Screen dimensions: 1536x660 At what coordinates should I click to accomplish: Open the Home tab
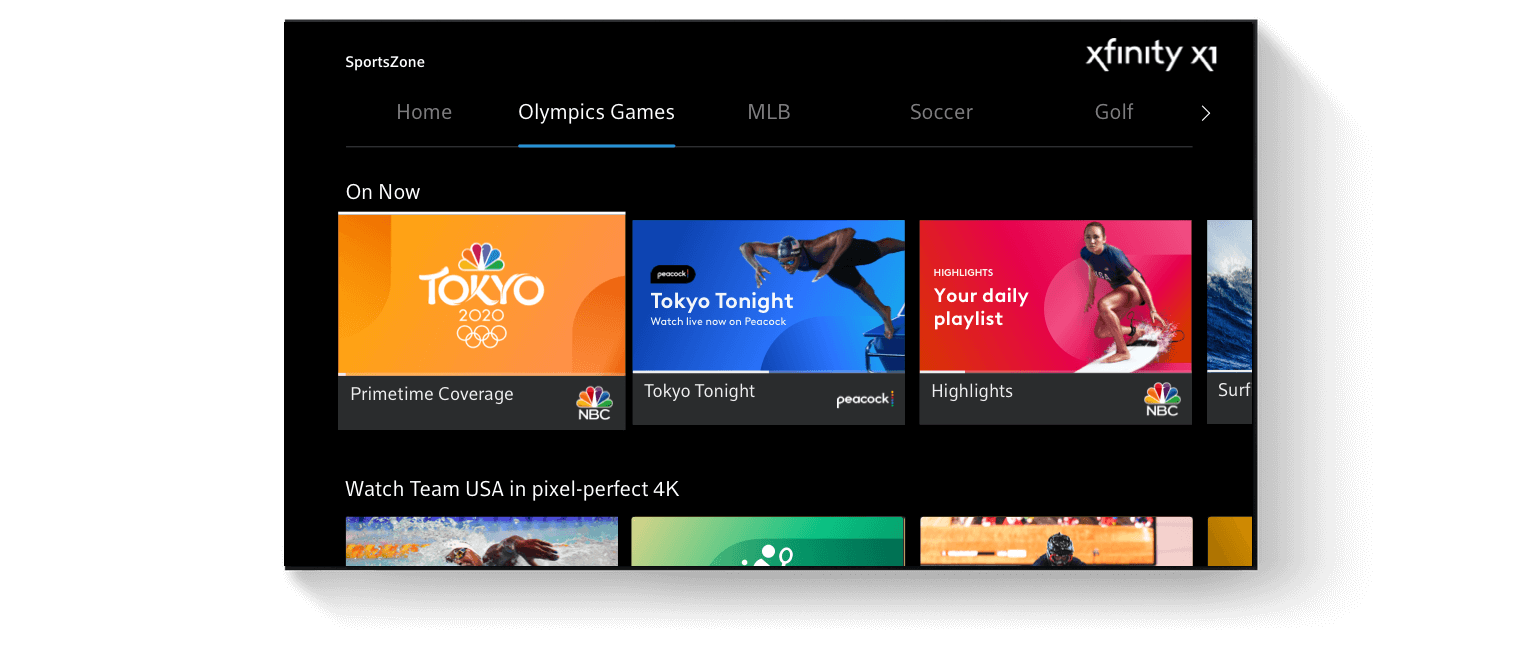click(x=424, y=112)
